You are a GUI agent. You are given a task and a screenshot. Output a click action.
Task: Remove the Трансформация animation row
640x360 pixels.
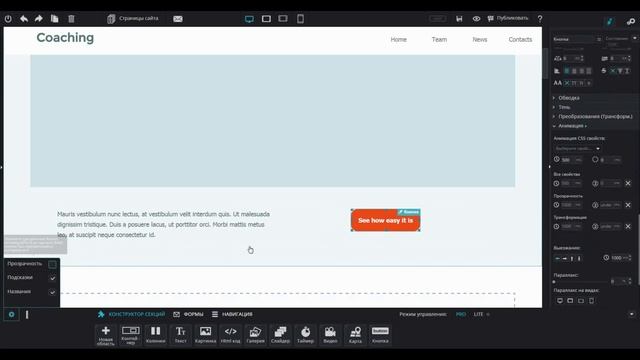(x=628, y=227)
